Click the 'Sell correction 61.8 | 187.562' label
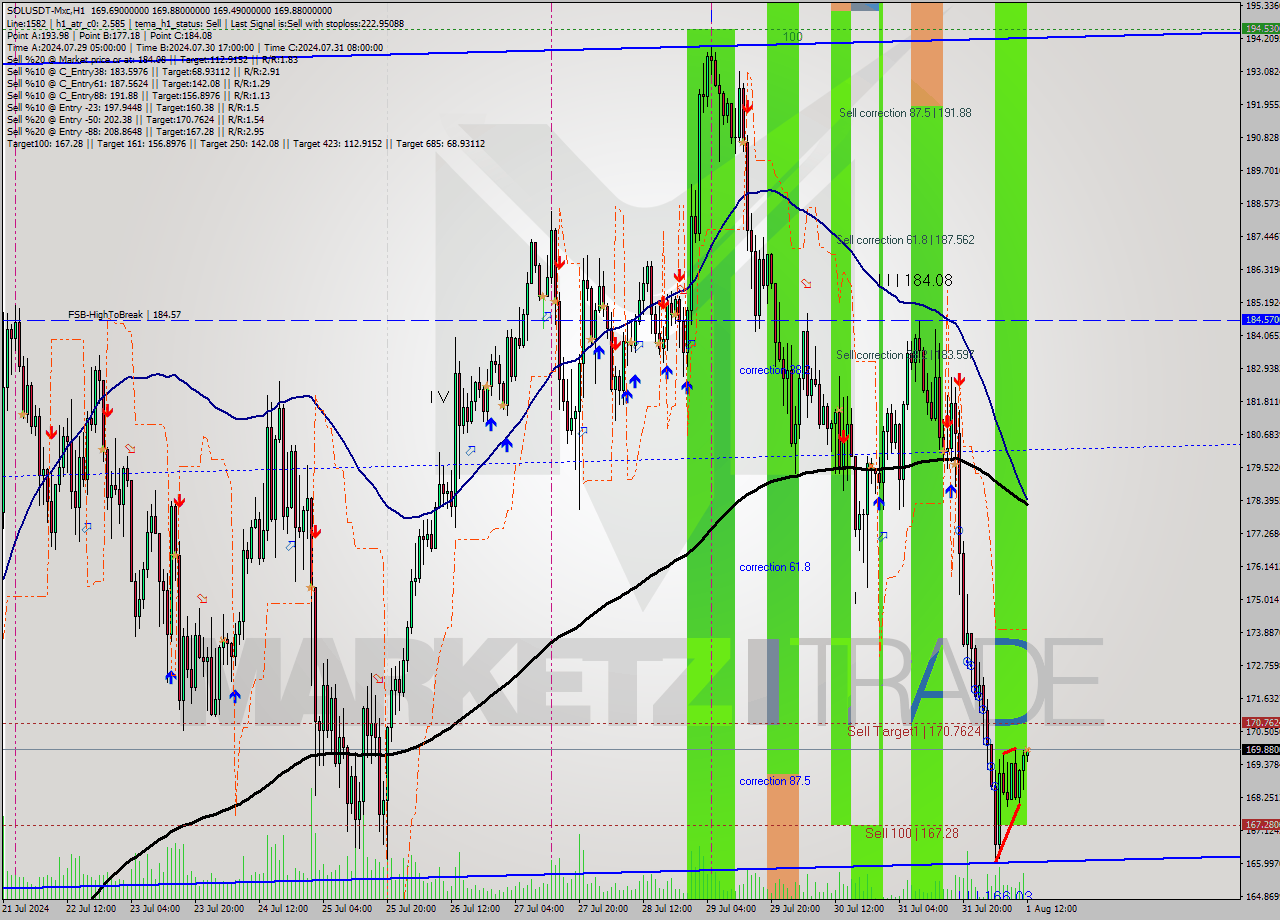 point(905,240)
